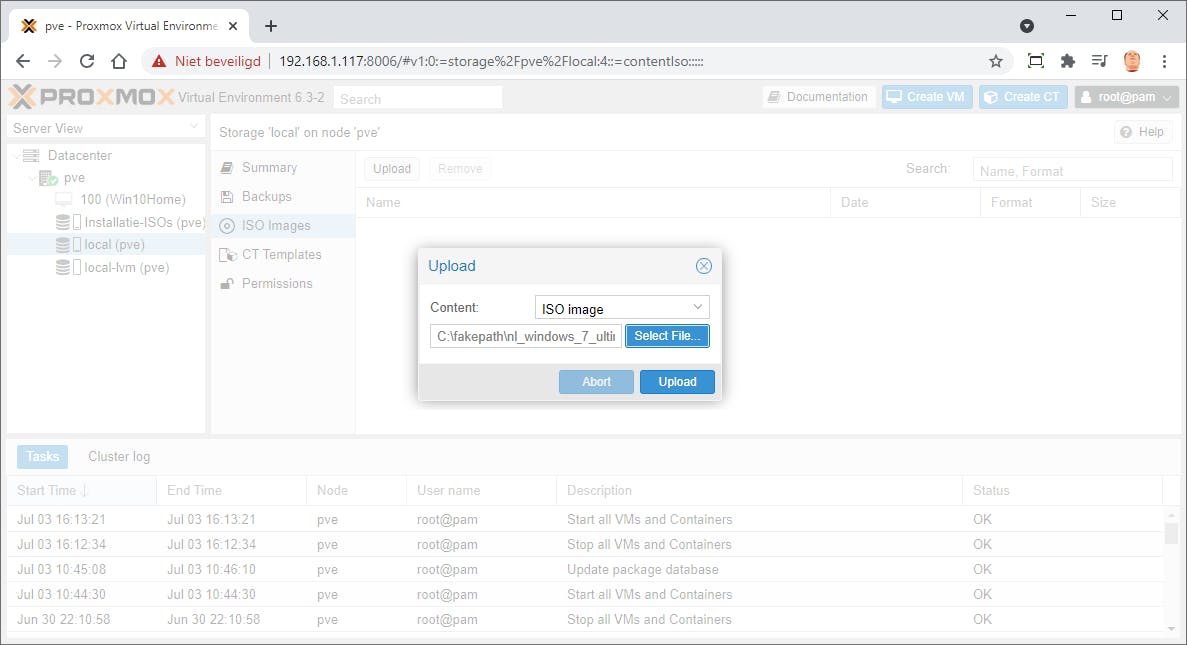Viewport: 1187px width, 645px height.
Task: Switch to the Cluster log tab
Action: click(x=118, y=456)
